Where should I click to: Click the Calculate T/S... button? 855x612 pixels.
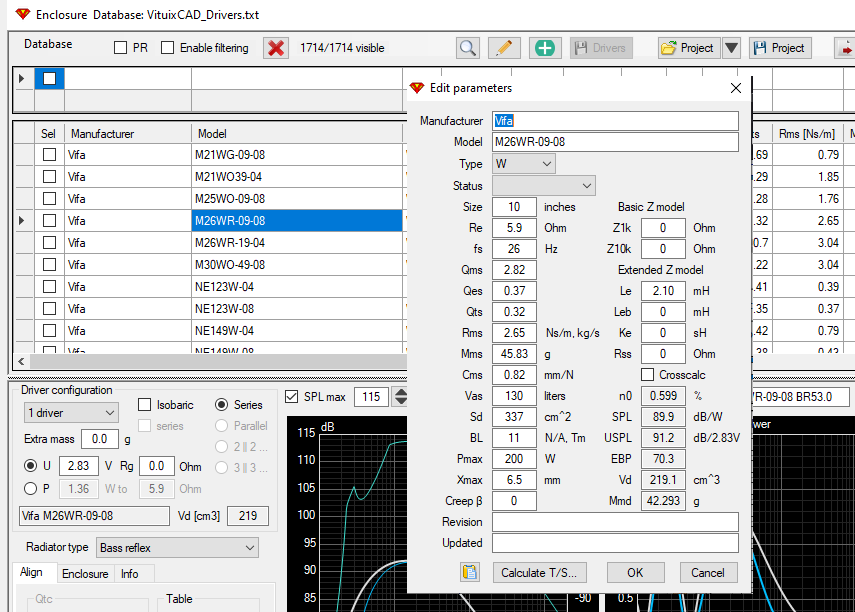point(539,573)
